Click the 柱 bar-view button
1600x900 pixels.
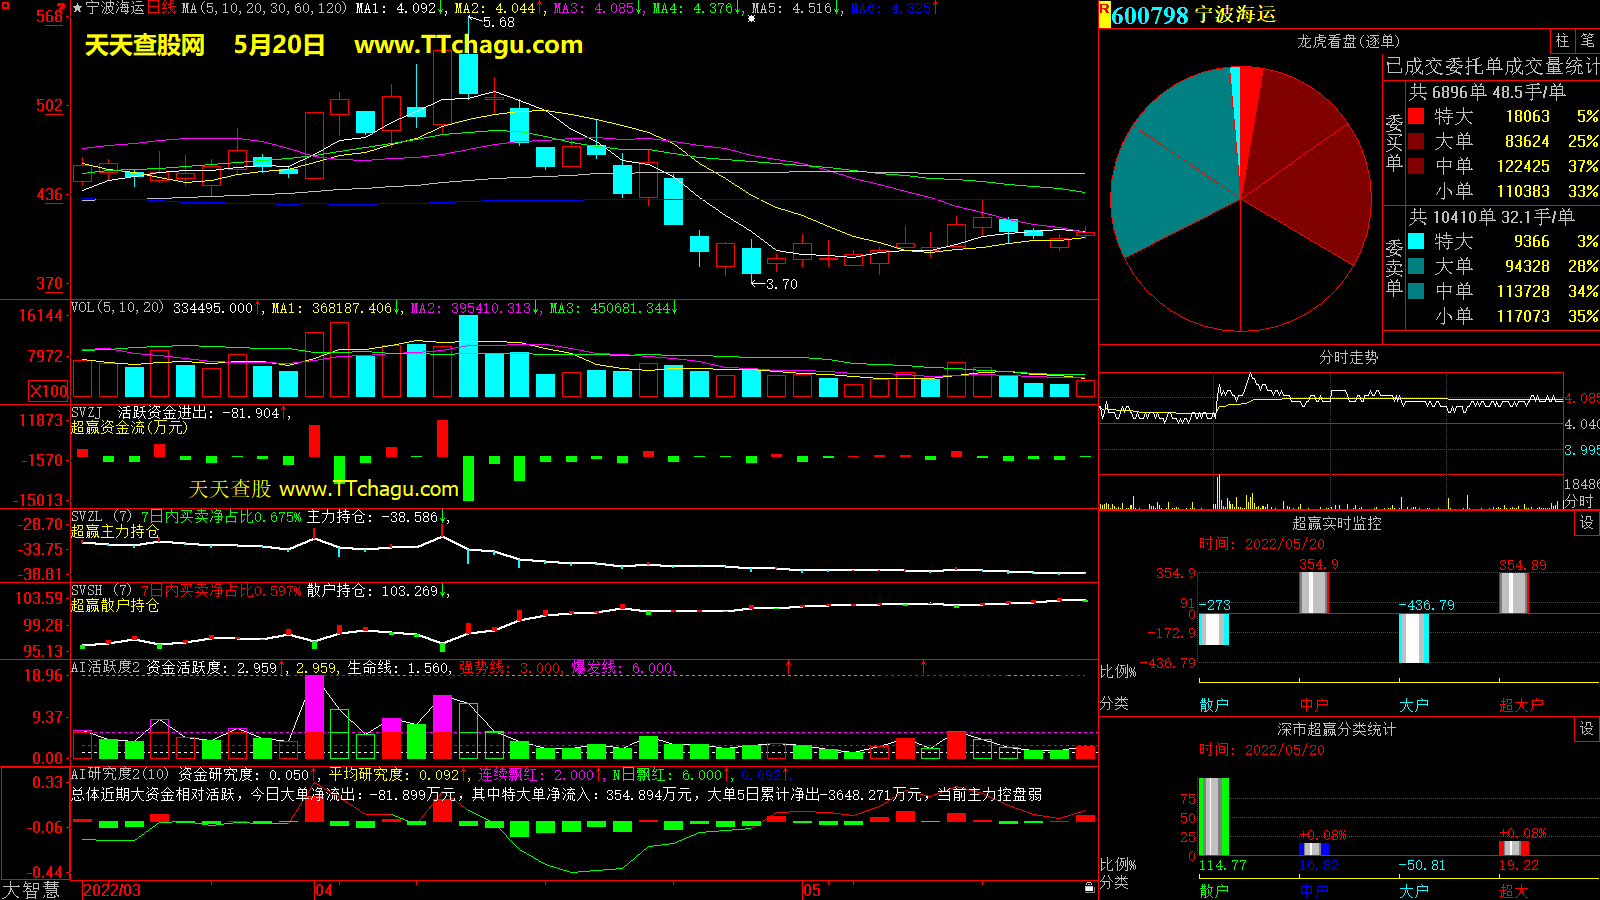(x=1562, y=41)
